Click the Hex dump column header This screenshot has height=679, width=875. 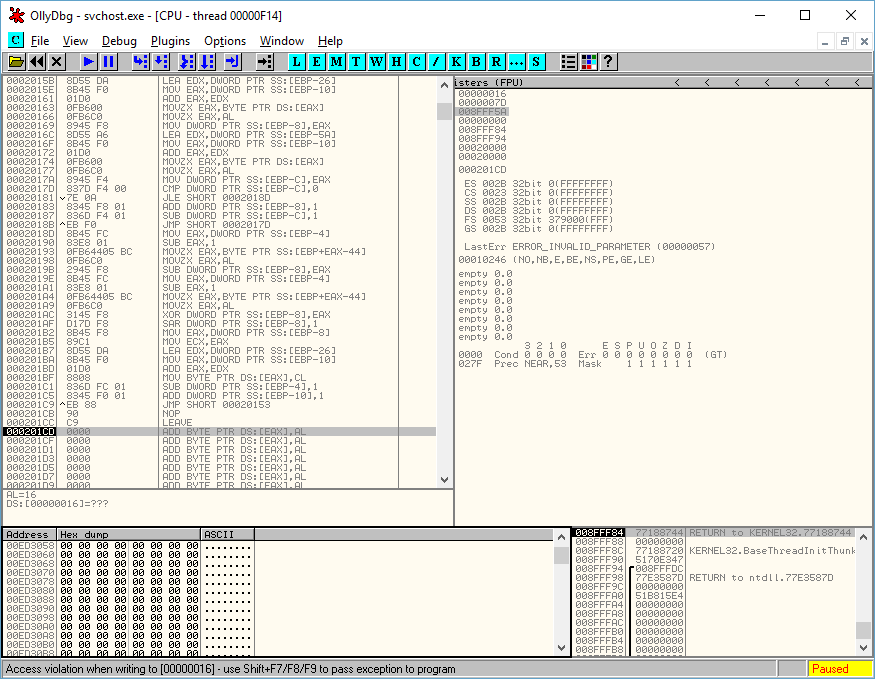pyautogui.click(x=128, y=534)
